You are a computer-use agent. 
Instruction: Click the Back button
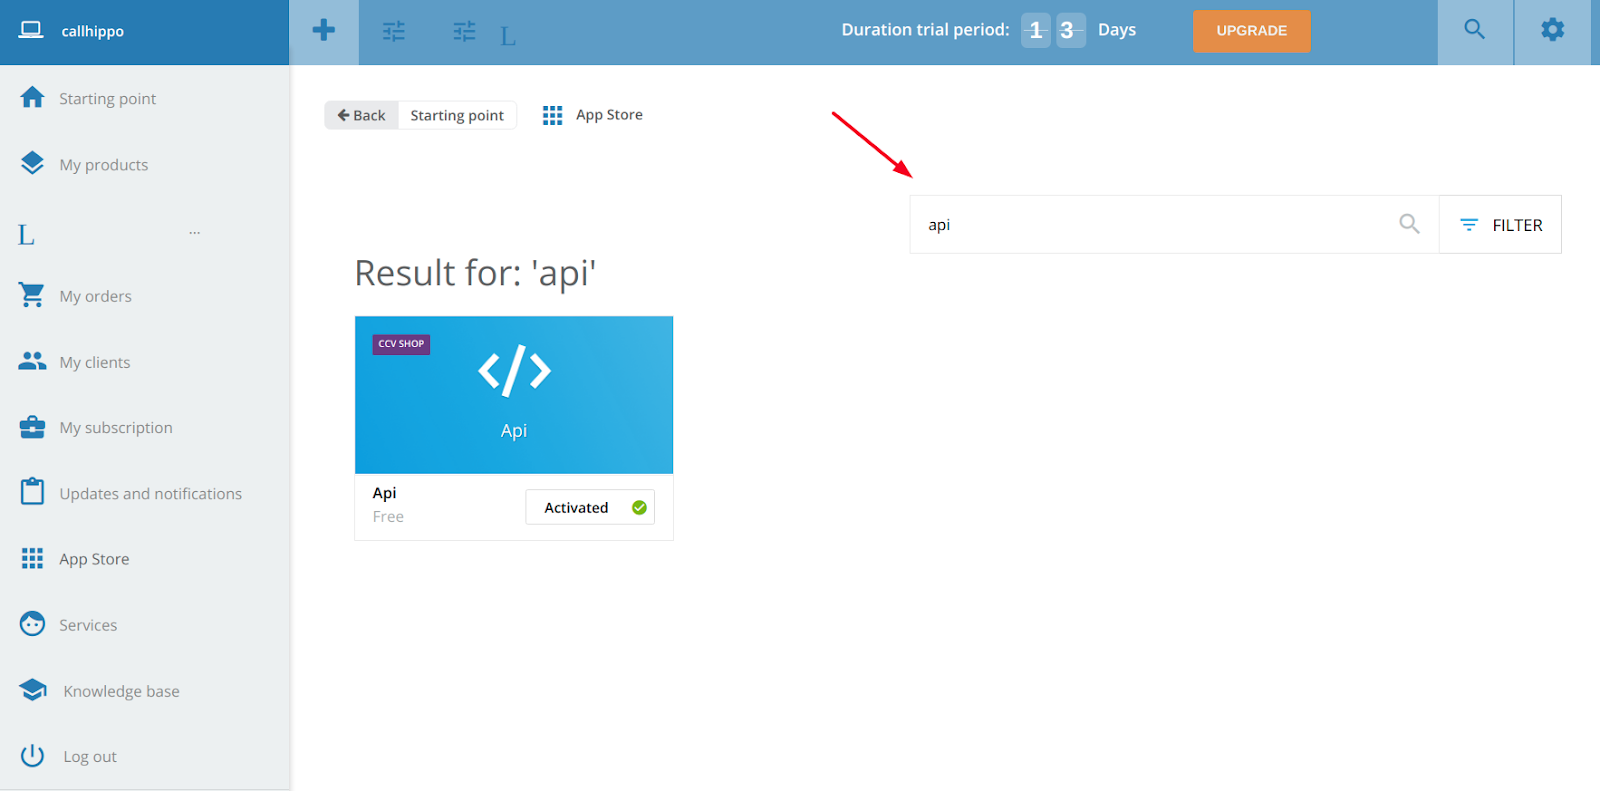361,115
